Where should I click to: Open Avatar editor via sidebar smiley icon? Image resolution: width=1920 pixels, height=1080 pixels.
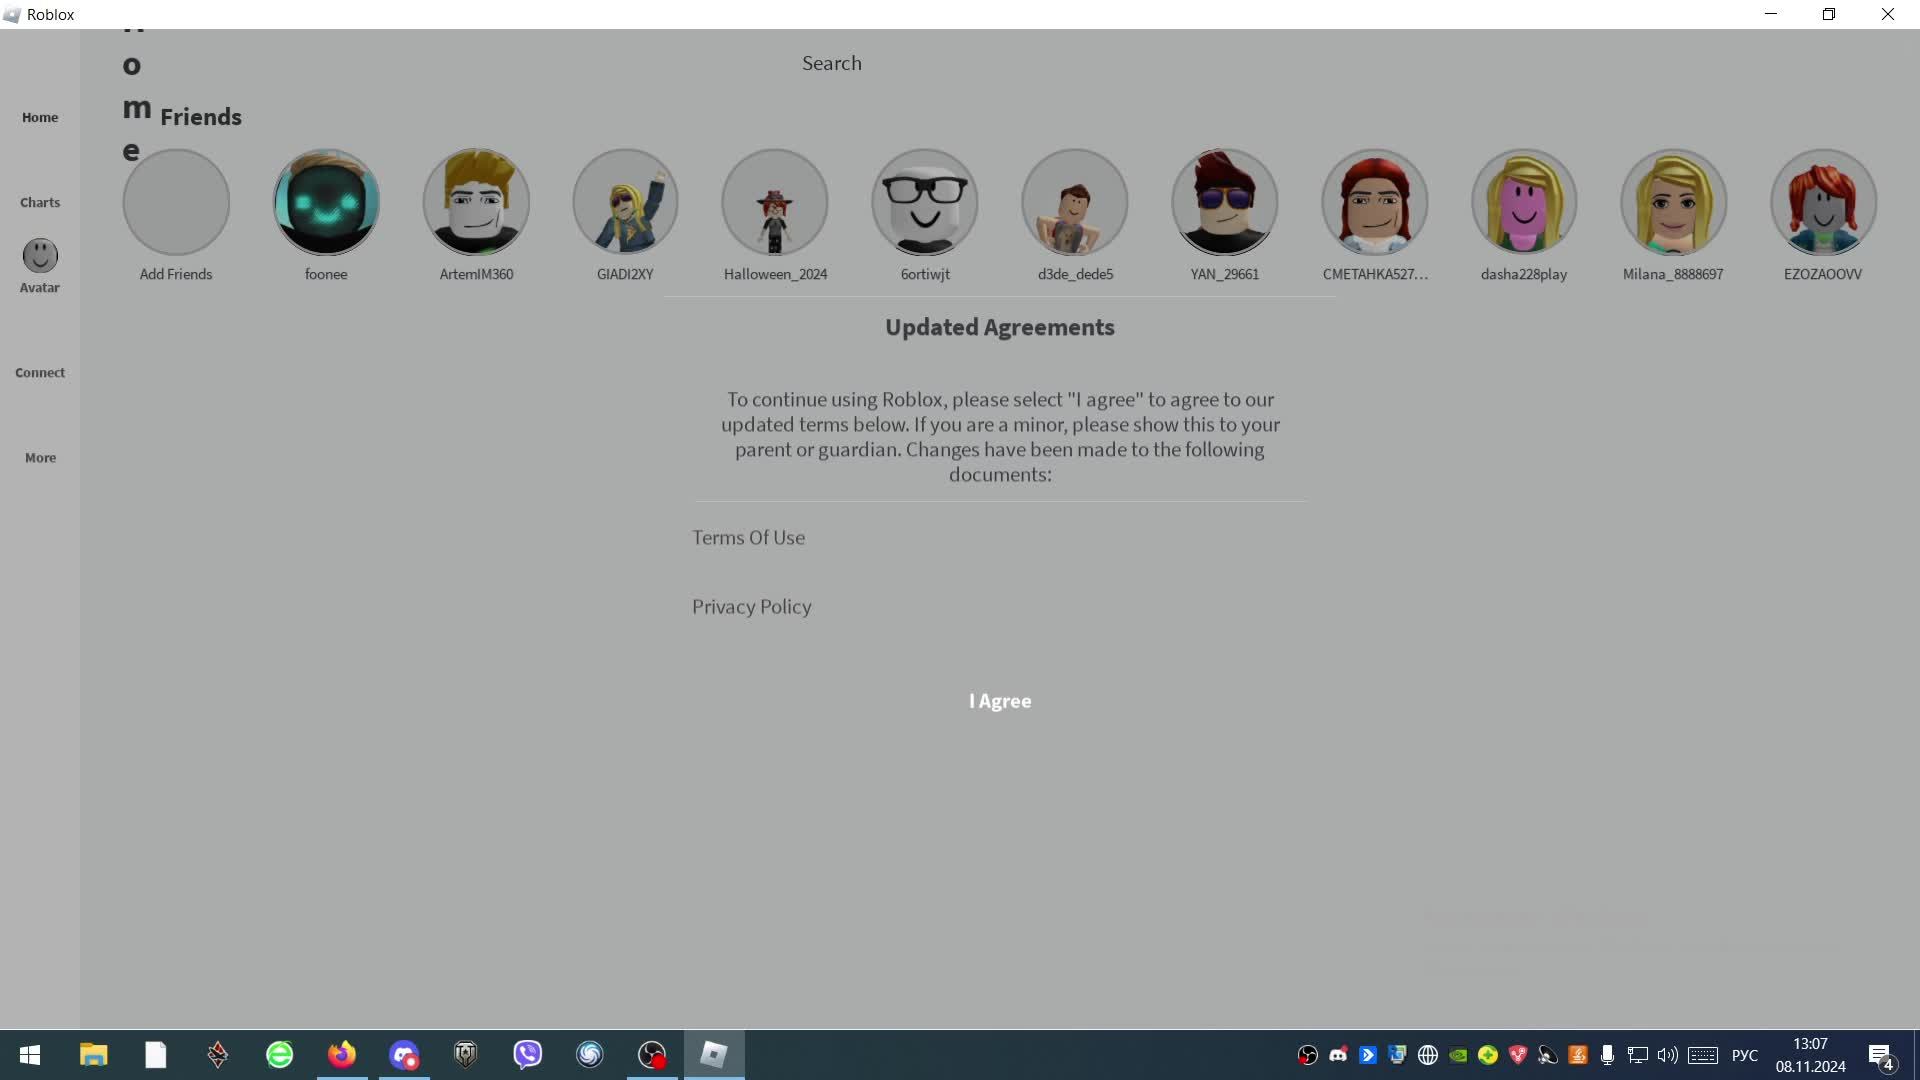tap(40, 256)
